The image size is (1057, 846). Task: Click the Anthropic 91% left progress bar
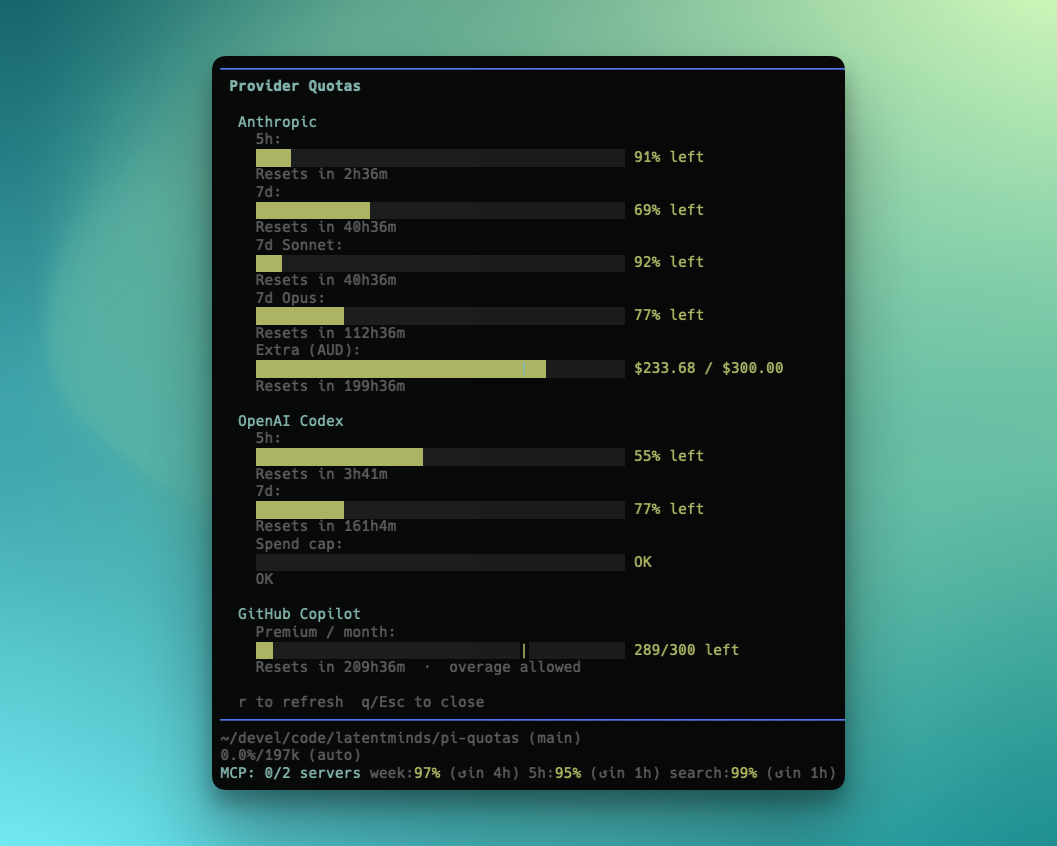[x=440, y=158]
